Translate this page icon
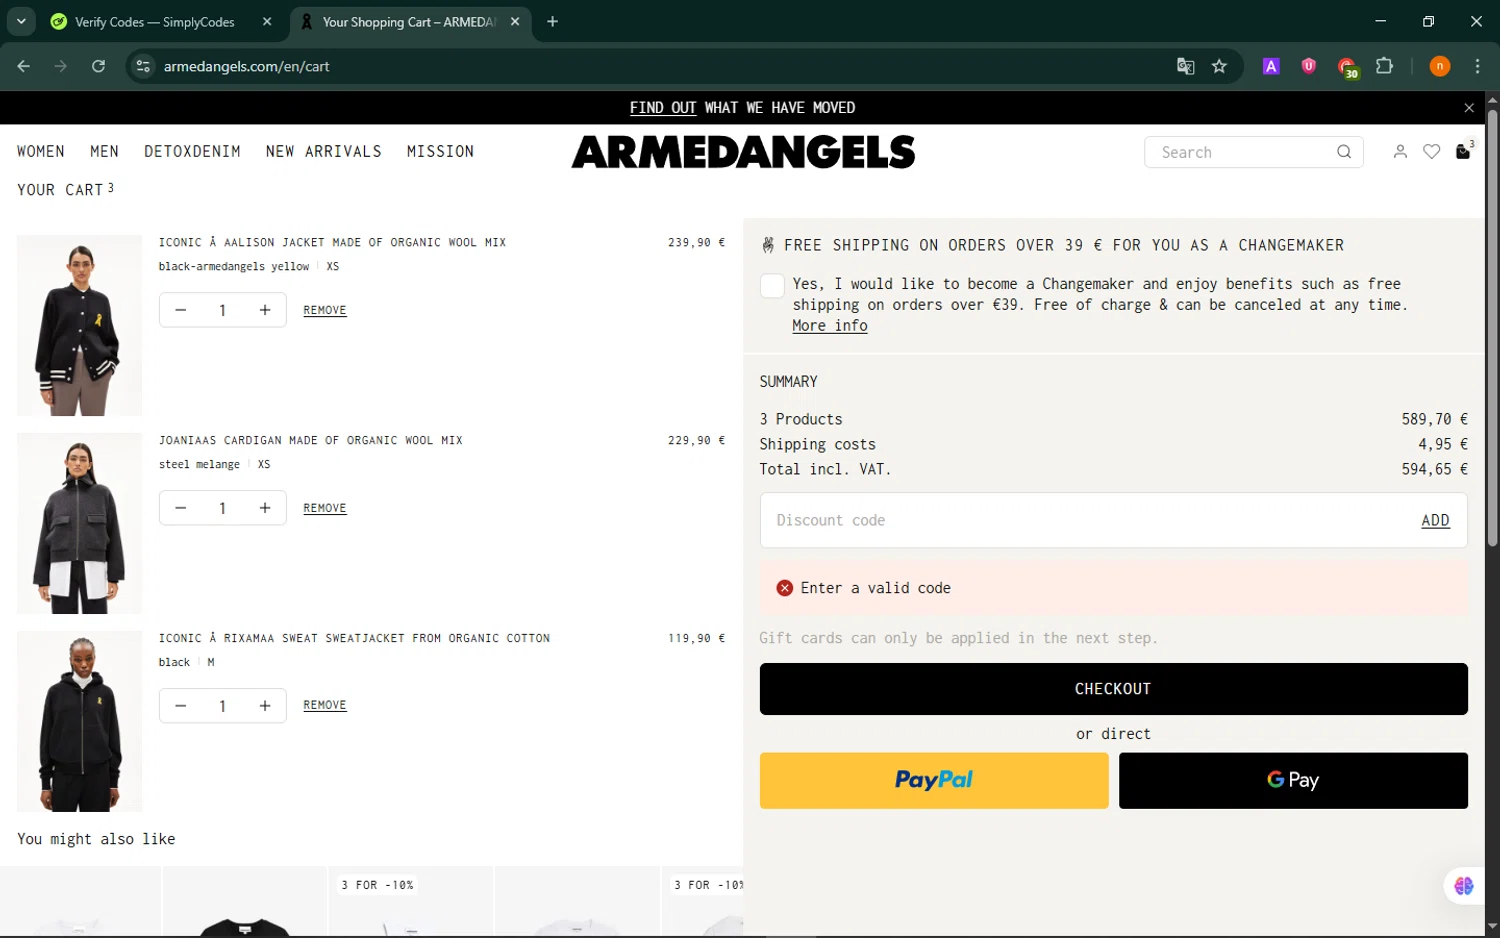The height and width of the screenshot is (938, 1500). pos(1186,66)
